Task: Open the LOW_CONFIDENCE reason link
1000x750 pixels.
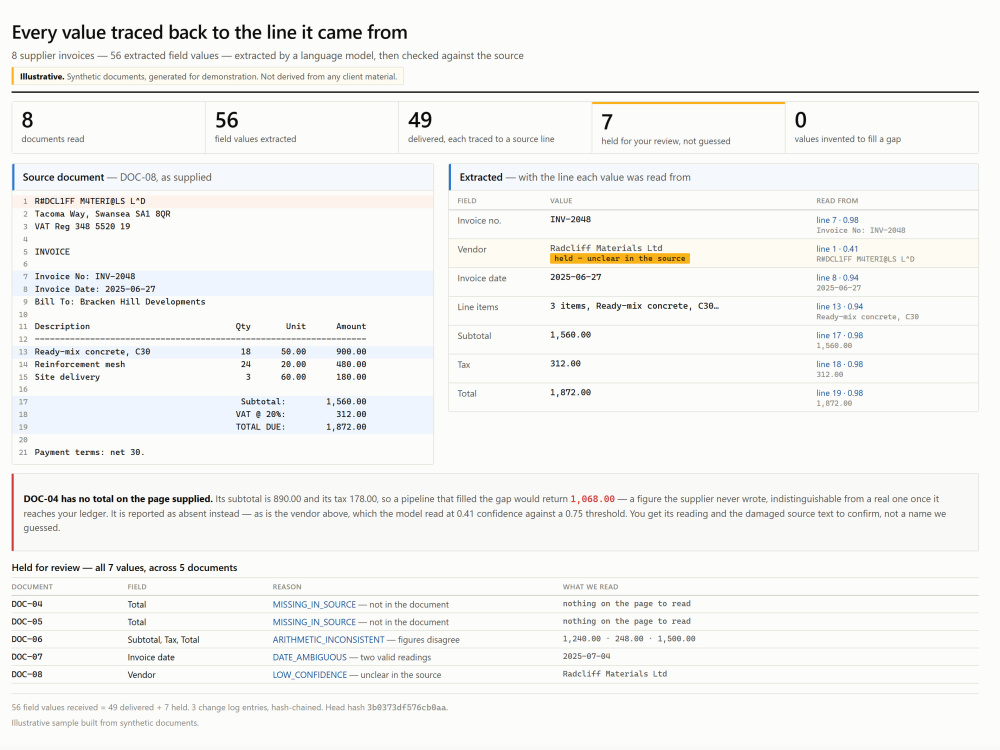Action: coord(309,674)
